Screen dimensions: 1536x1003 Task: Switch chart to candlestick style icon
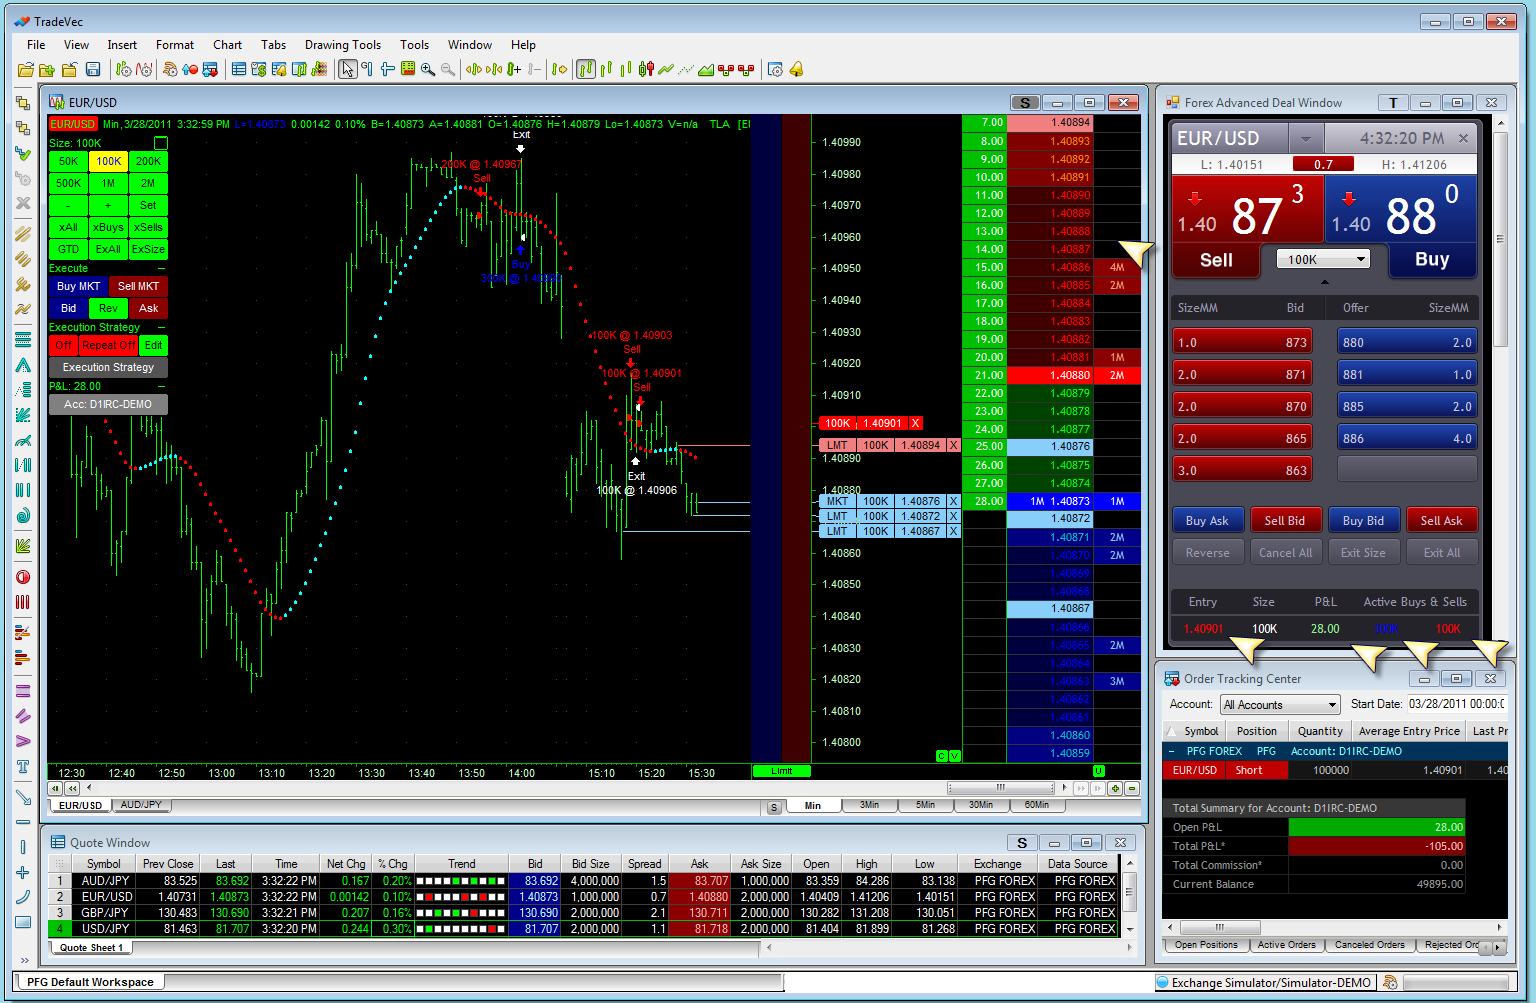pos(646,69)
